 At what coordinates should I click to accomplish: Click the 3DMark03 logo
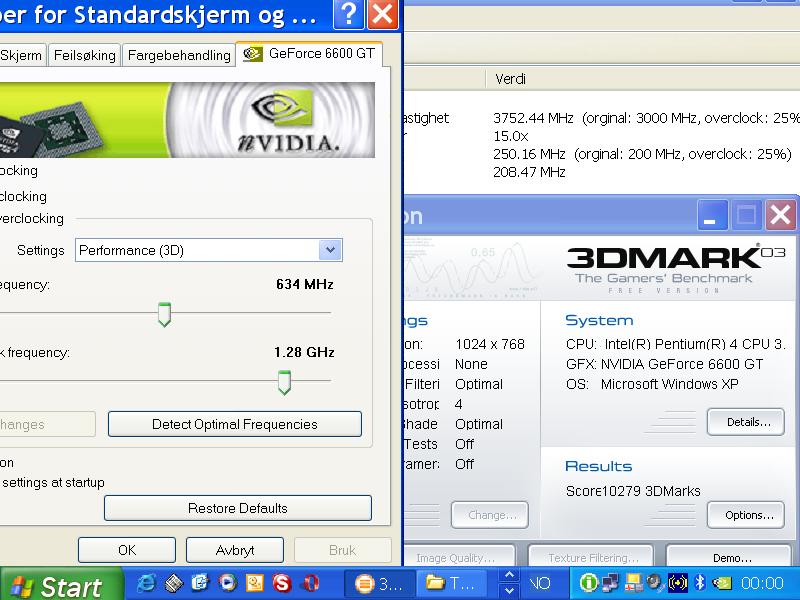pyautogui.click(x=676, y=269)
